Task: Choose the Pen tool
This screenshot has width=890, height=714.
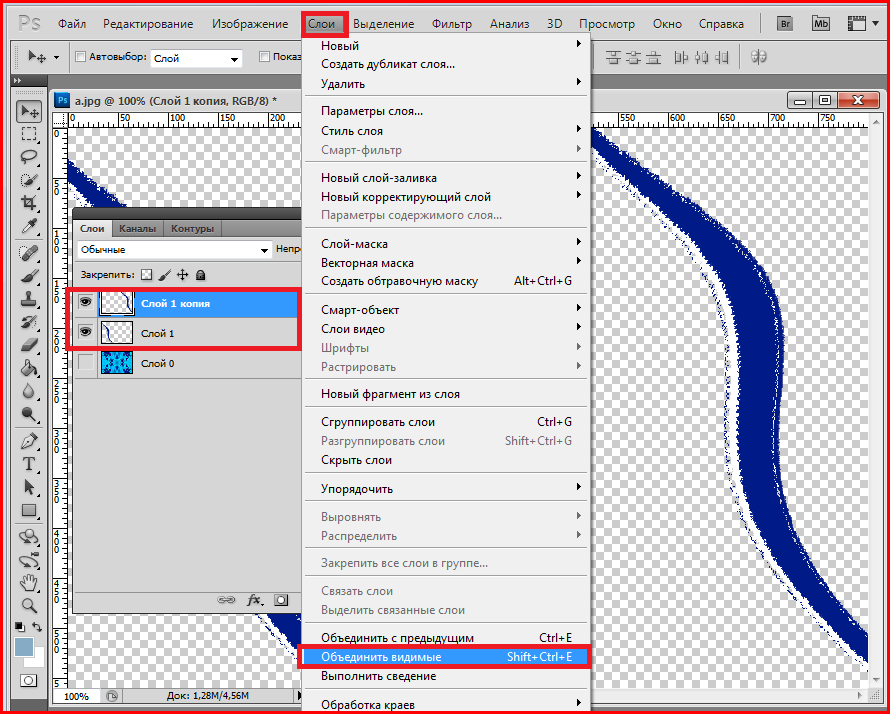Action: tap(29, 441)
